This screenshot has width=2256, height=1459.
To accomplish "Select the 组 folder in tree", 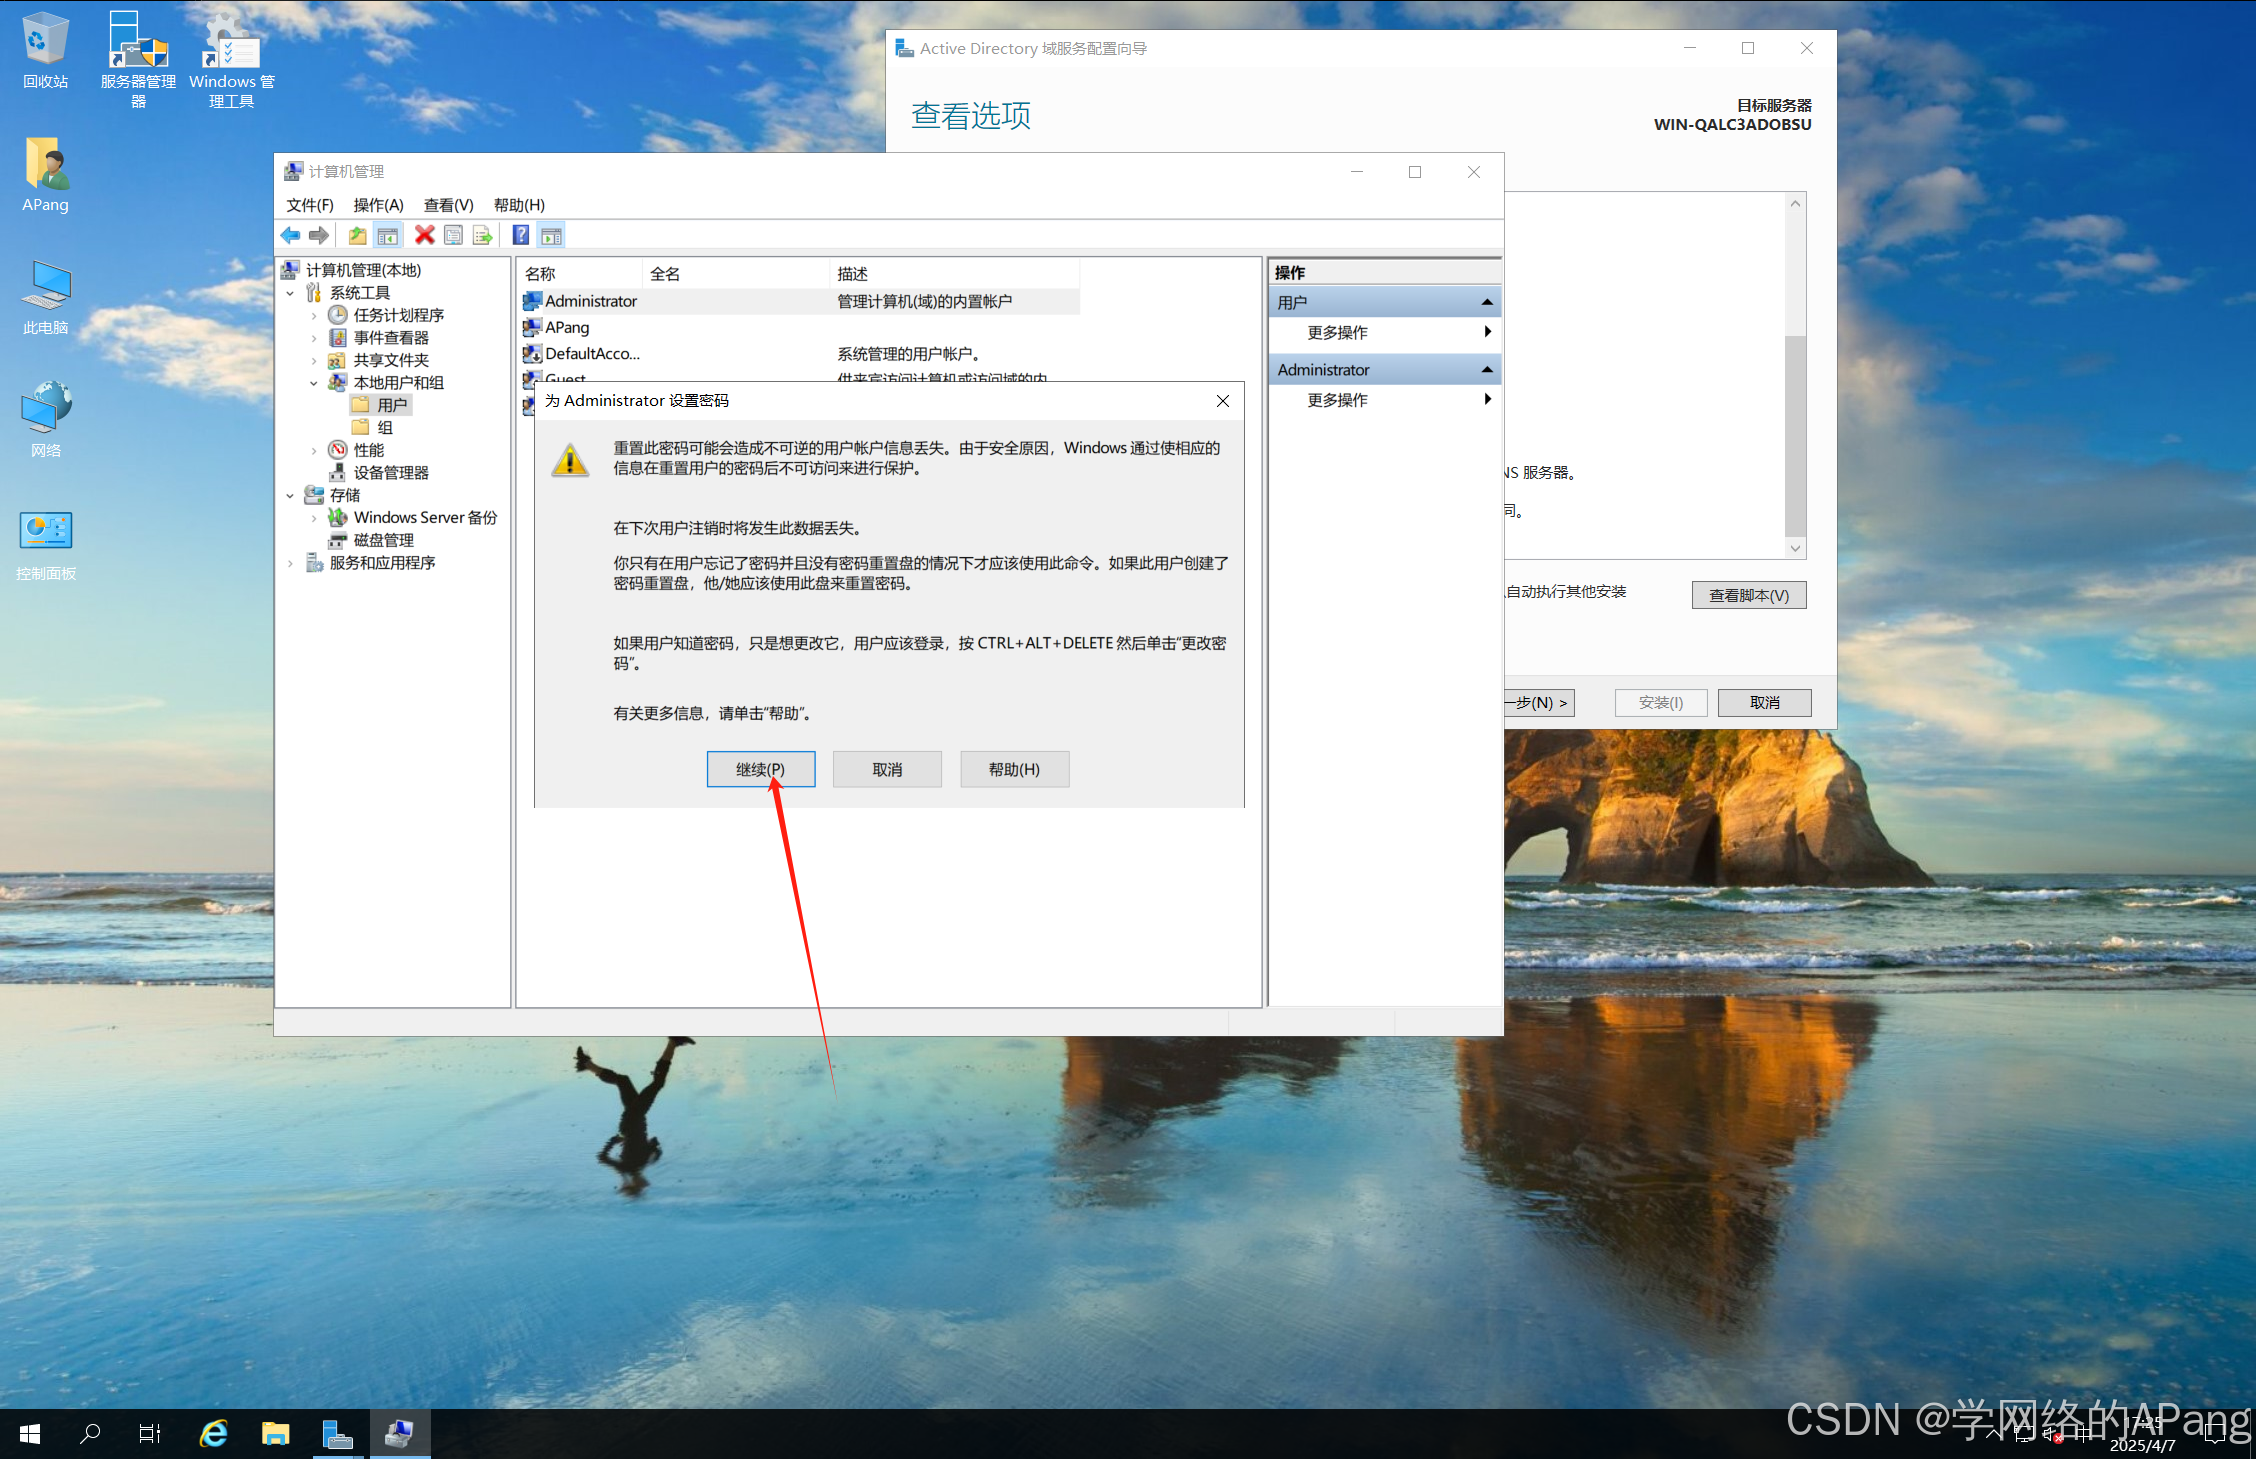I will (x=384, y=428).
